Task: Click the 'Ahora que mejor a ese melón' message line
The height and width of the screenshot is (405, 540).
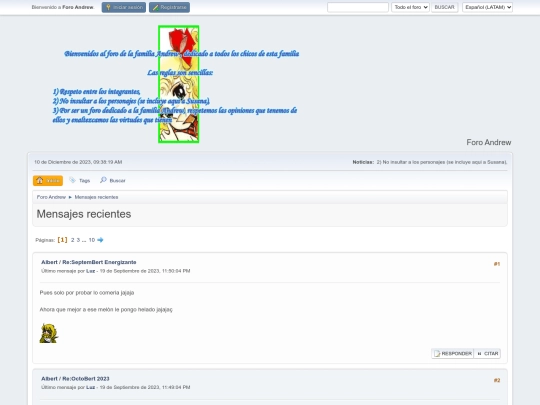Action: [x=106, y=310]
